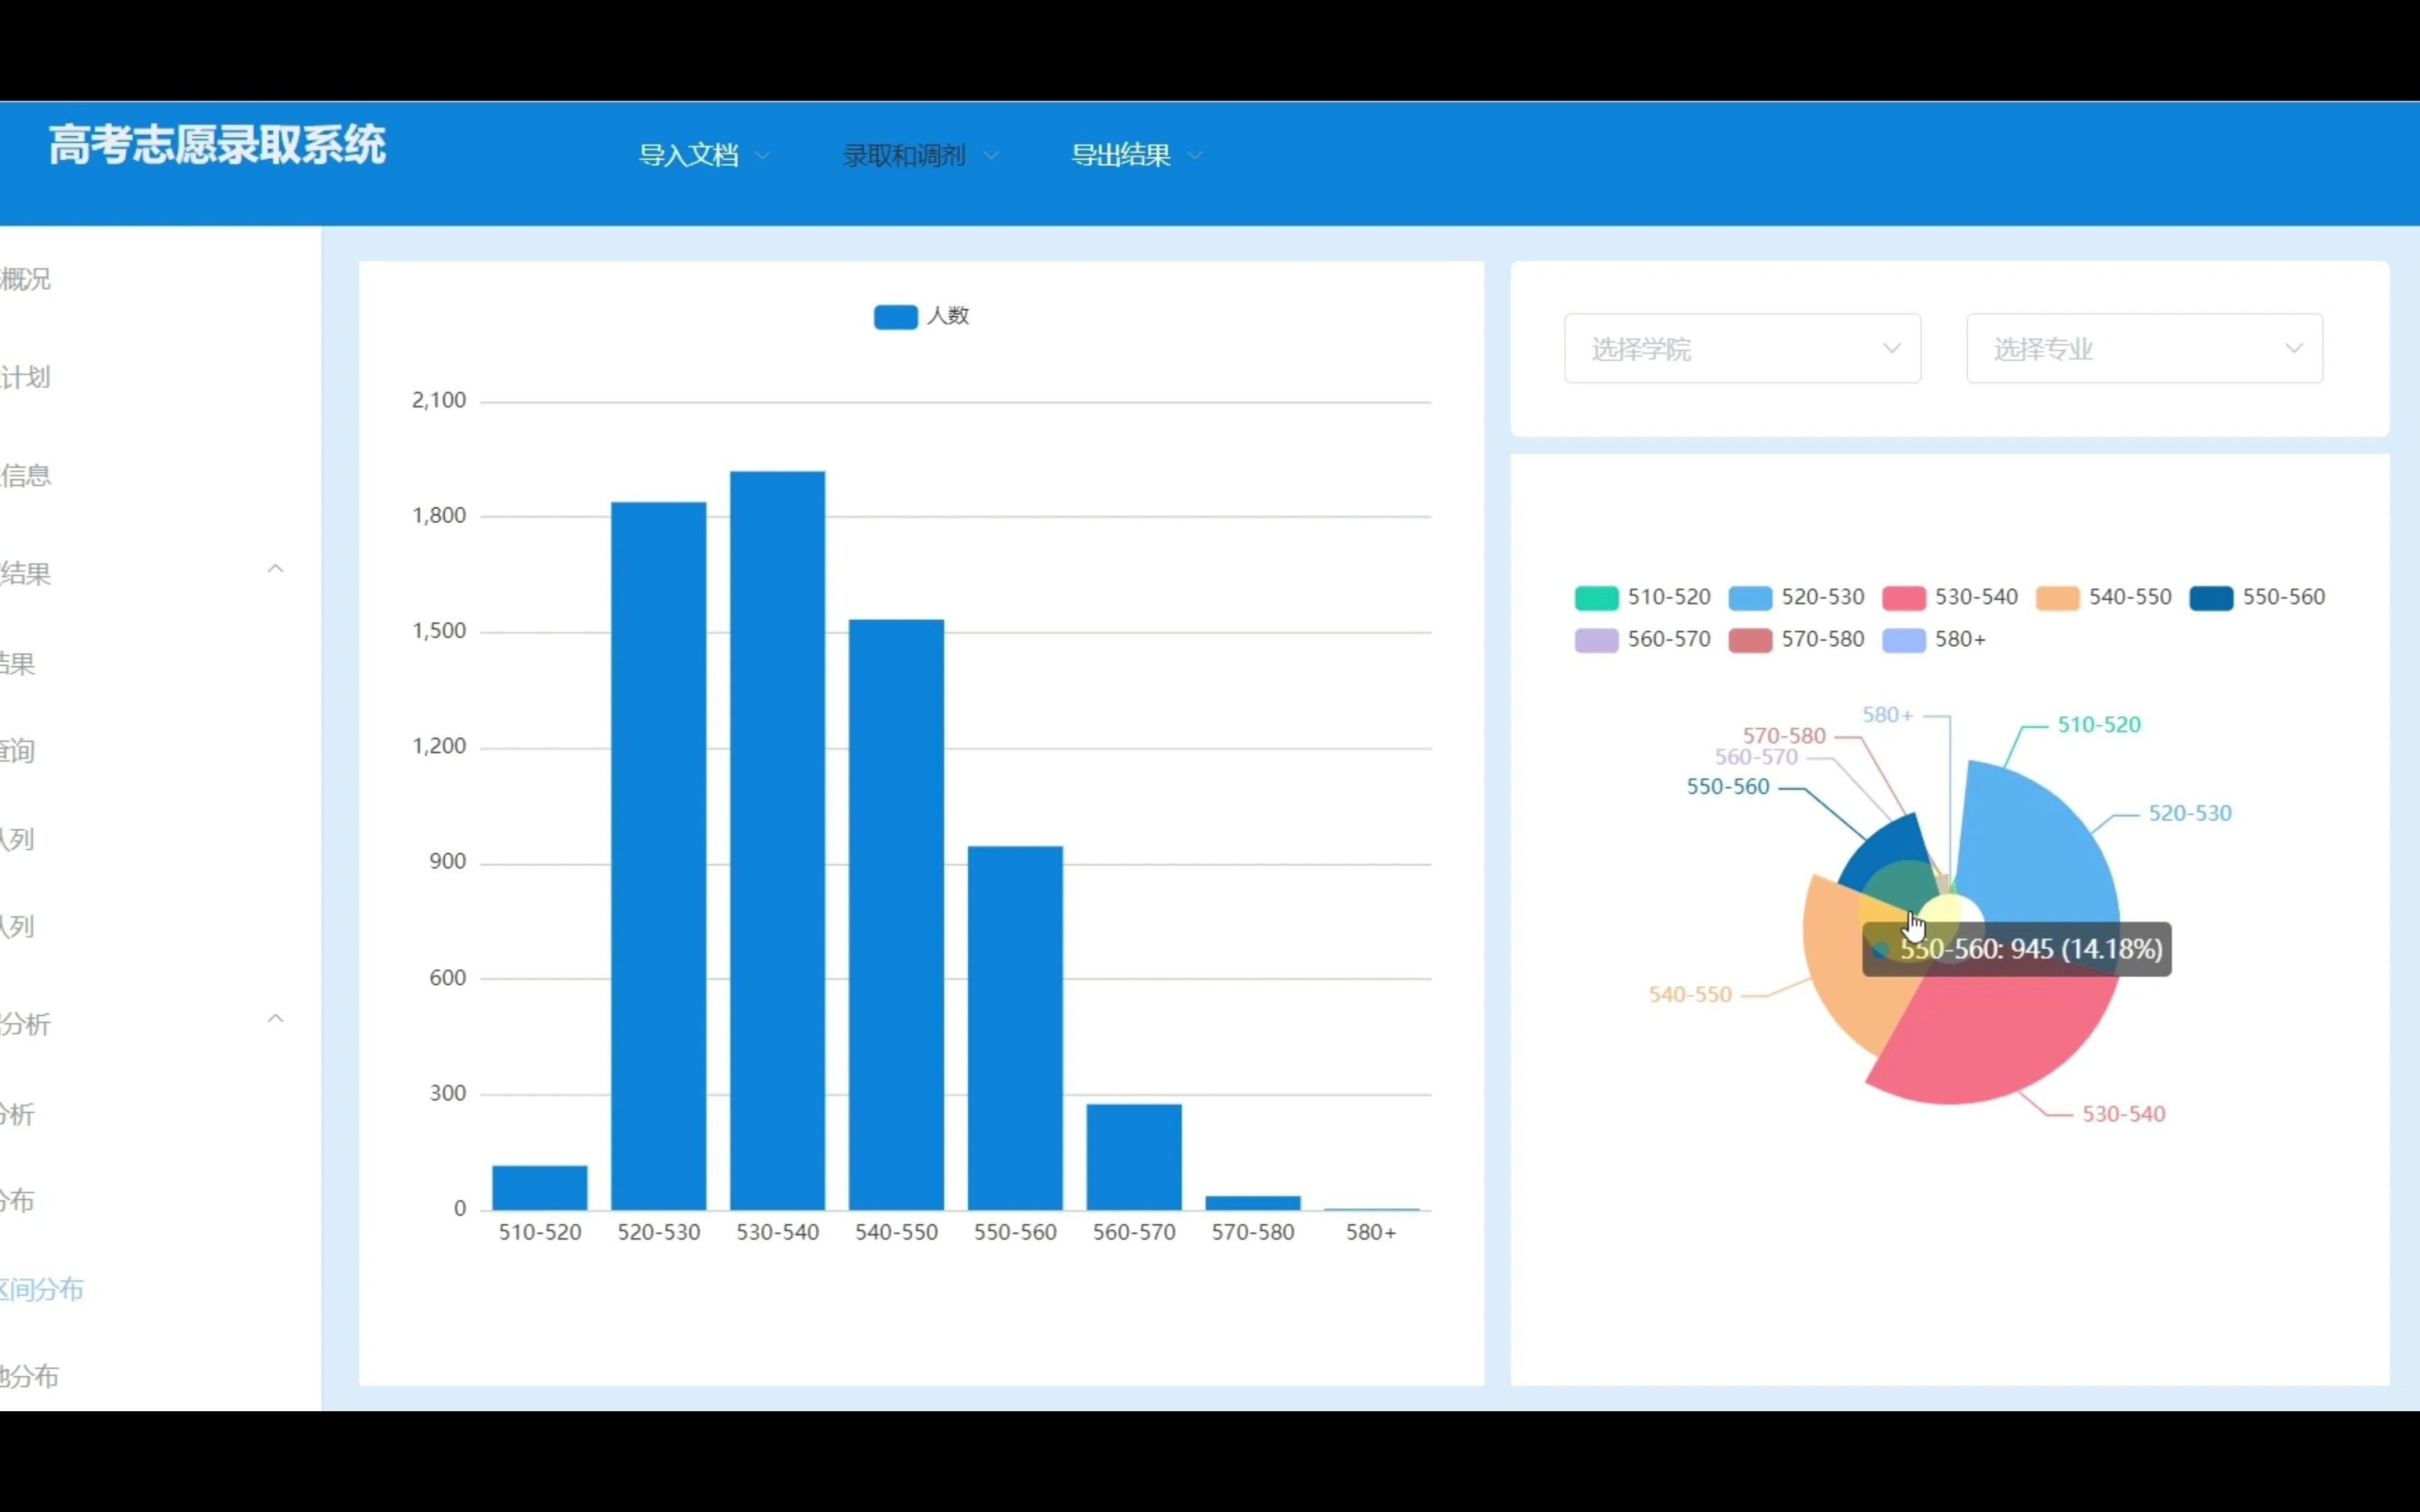The width and height of the screenshot is (2420, 1512).
Task: Collapse the 分析 sidebar section arrow
Action: tap(276, 1019)
